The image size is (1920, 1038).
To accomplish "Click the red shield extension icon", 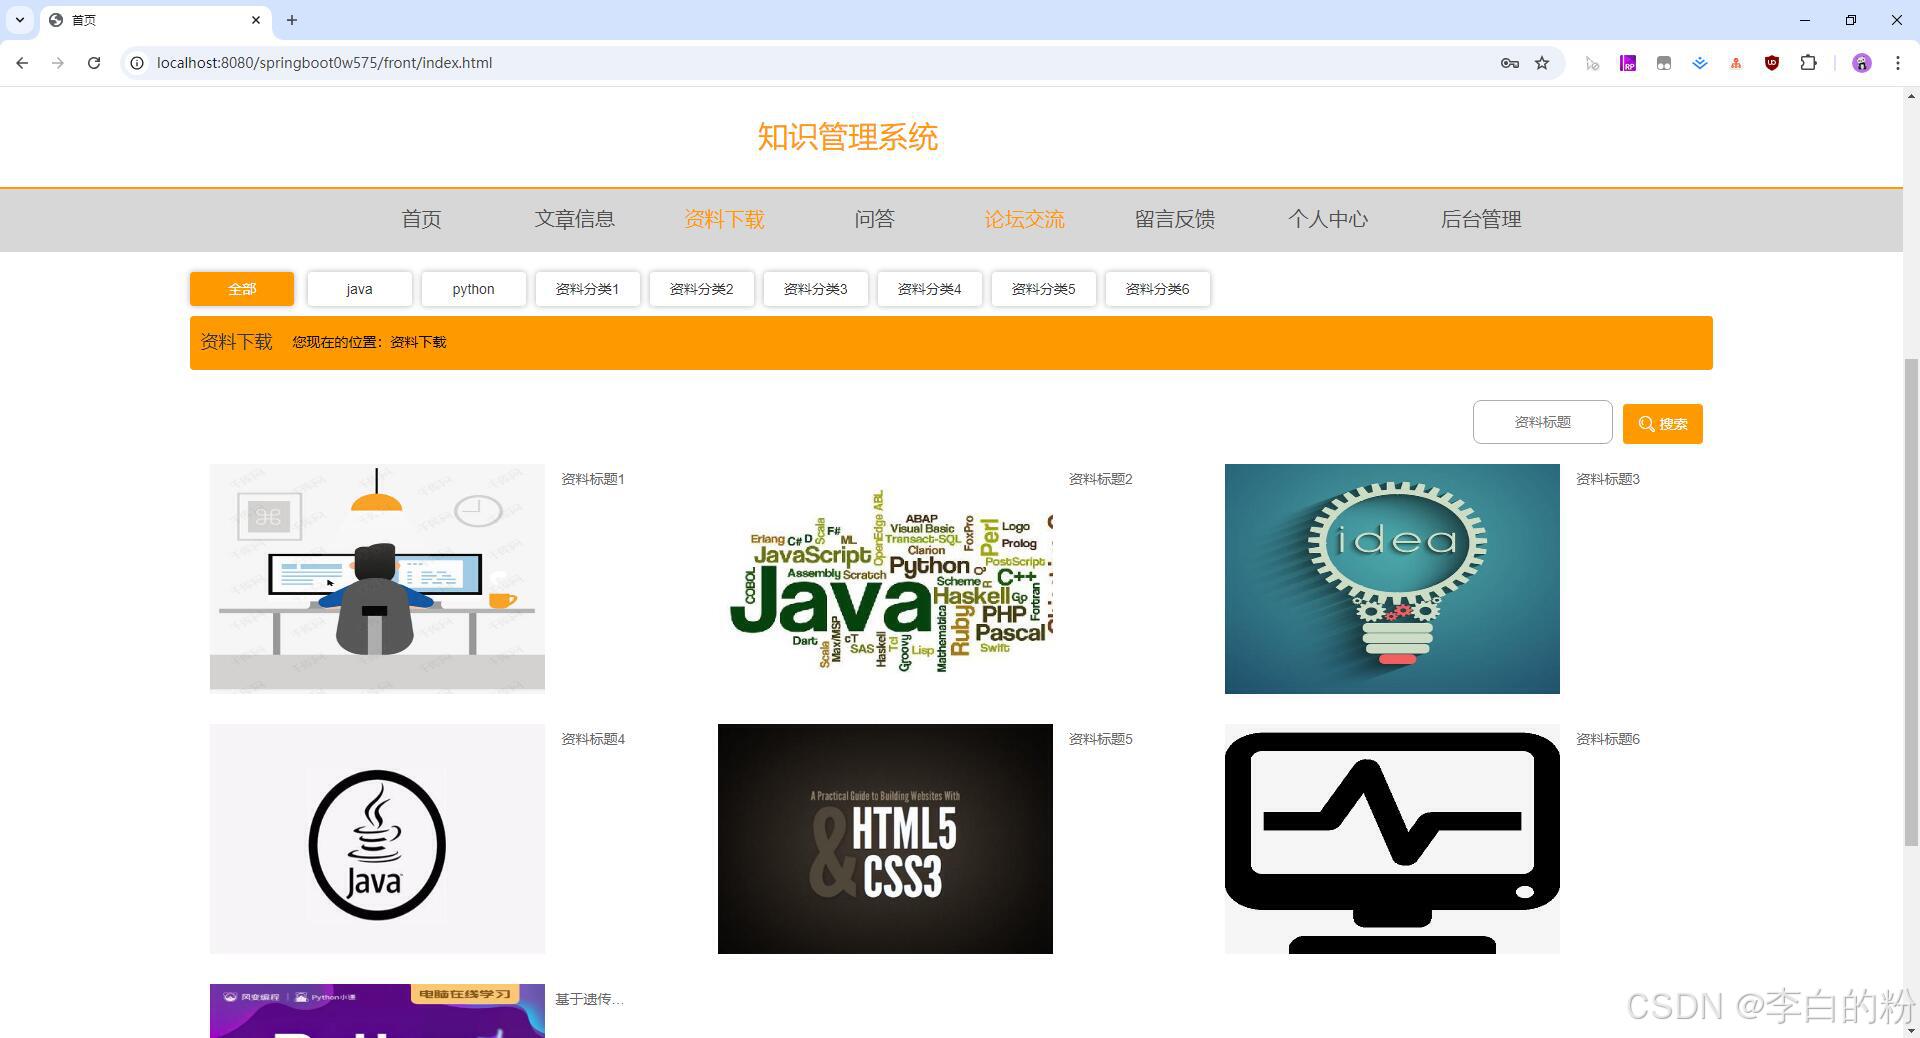I will (1772, 63).
